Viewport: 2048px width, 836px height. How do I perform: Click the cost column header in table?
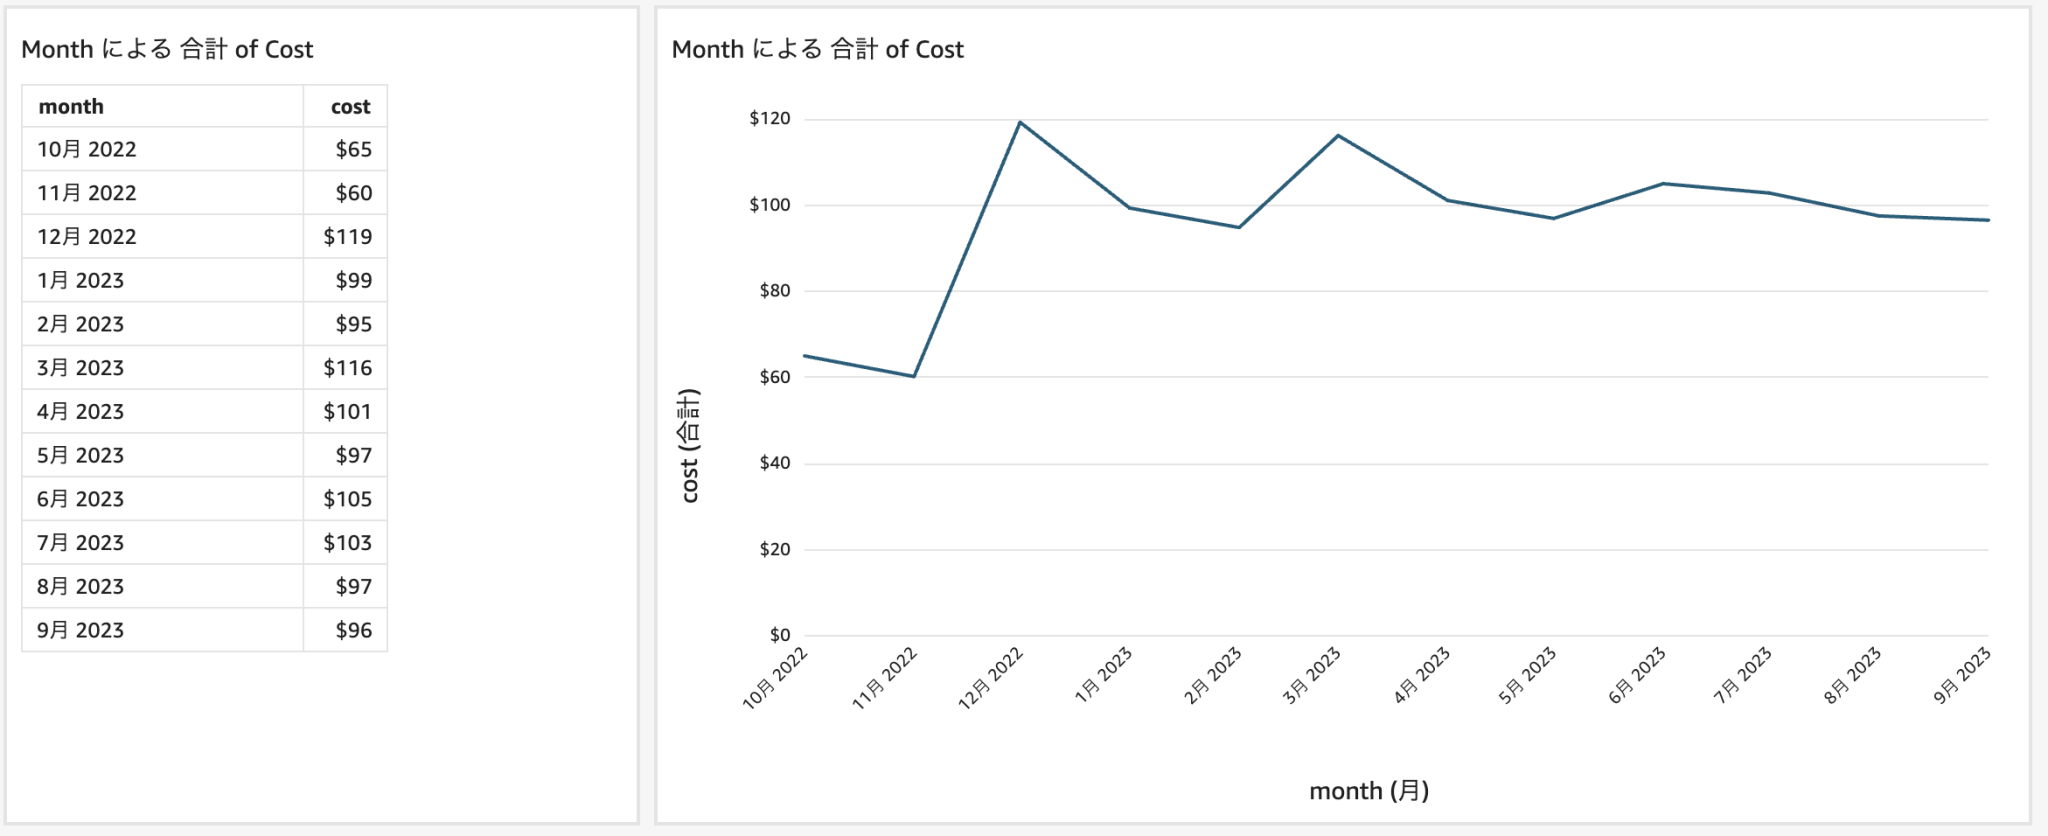(x=350, y=107)
